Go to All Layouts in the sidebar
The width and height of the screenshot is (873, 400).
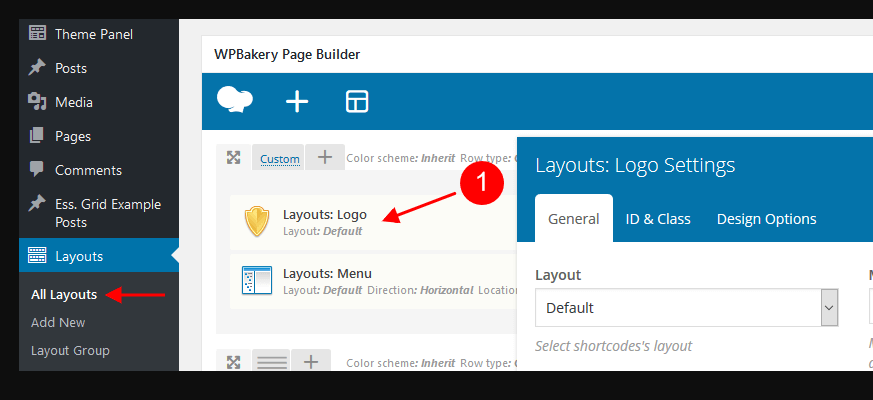coord(64,294)
